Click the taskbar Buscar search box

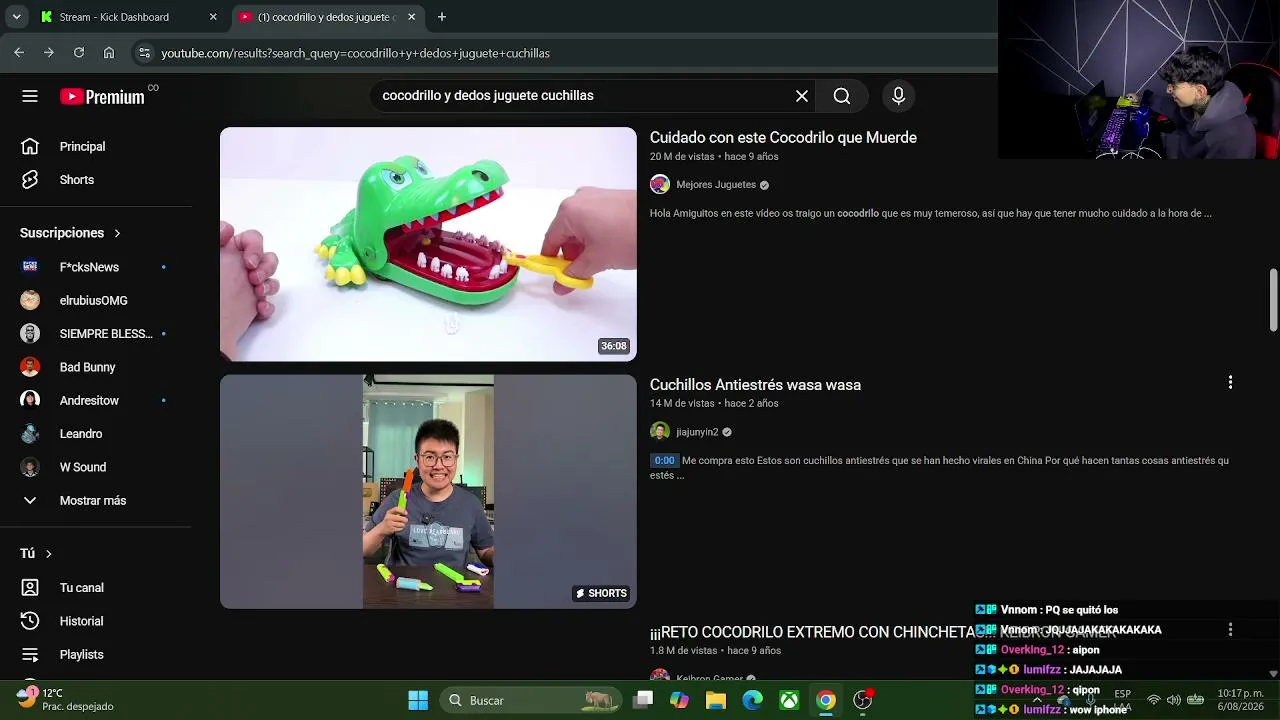click(x=530, y=700)
